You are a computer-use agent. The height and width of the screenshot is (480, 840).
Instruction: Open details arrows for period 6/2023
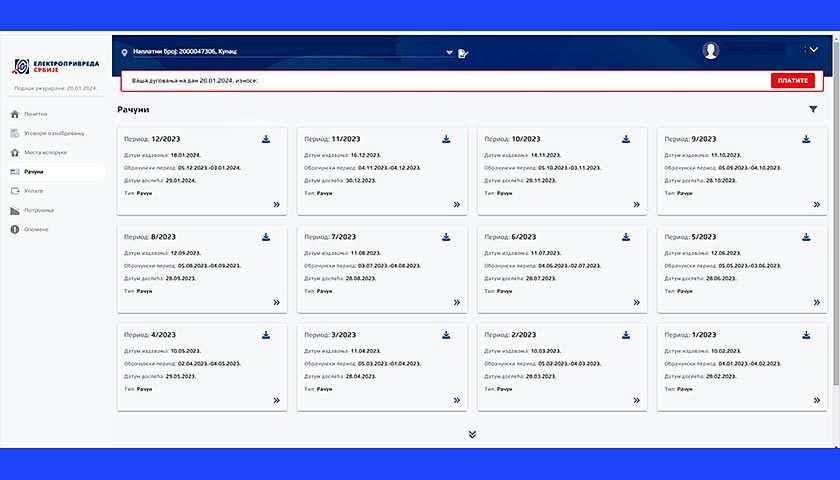[x=636, y=303]
